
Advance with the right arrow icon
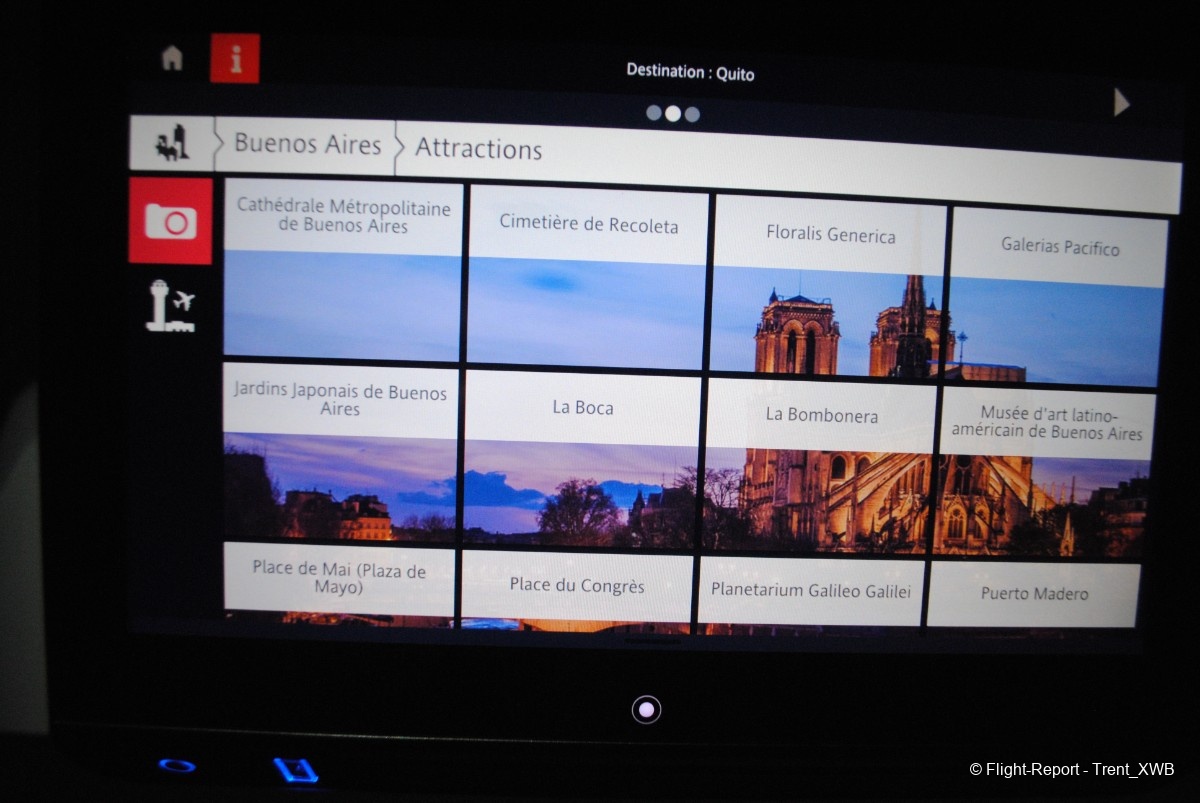pos(1121,103)
